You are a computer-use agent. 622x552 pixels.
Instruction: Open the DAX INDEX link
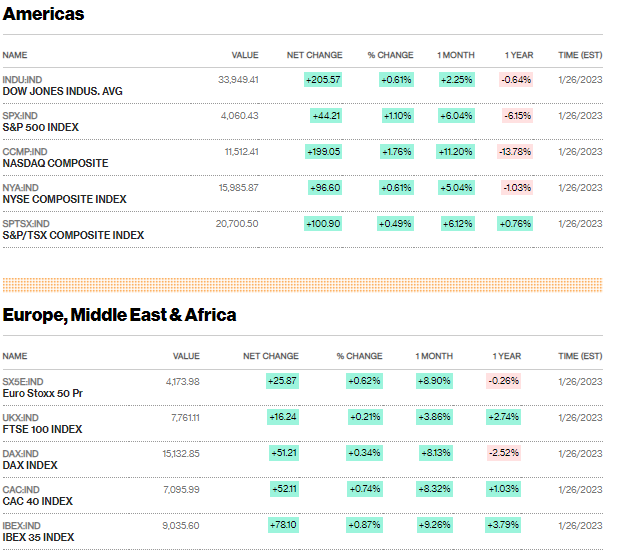pos(30,465)
